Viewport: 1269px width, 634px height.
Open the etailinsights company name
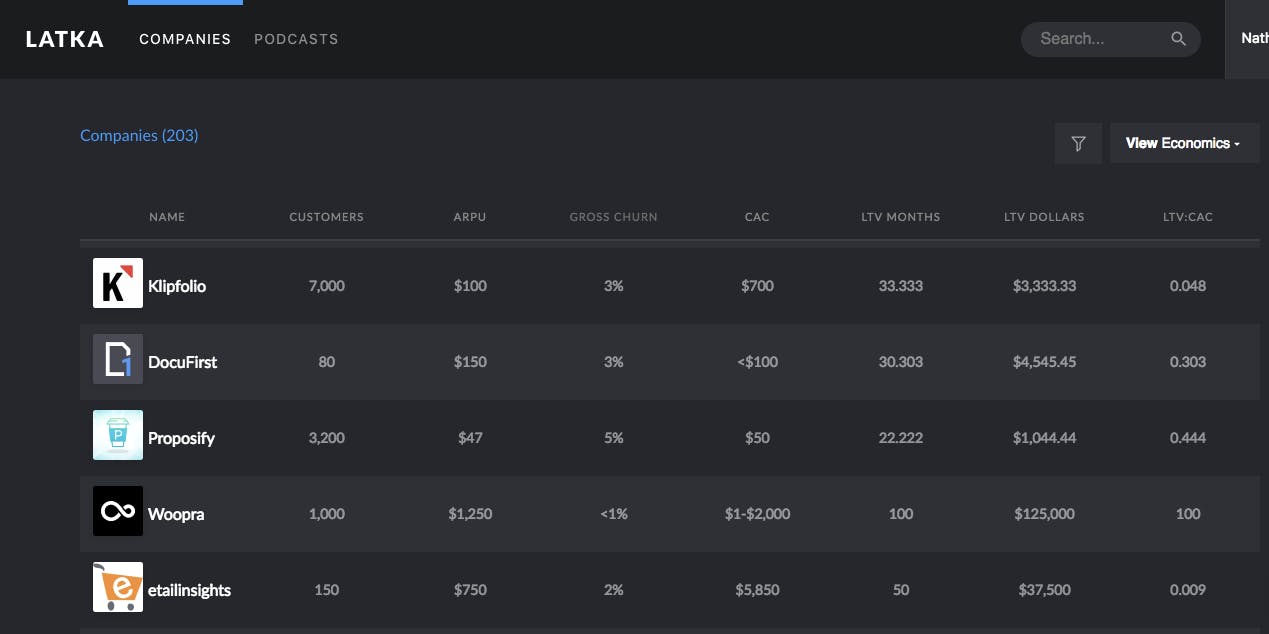pos(190,590)
